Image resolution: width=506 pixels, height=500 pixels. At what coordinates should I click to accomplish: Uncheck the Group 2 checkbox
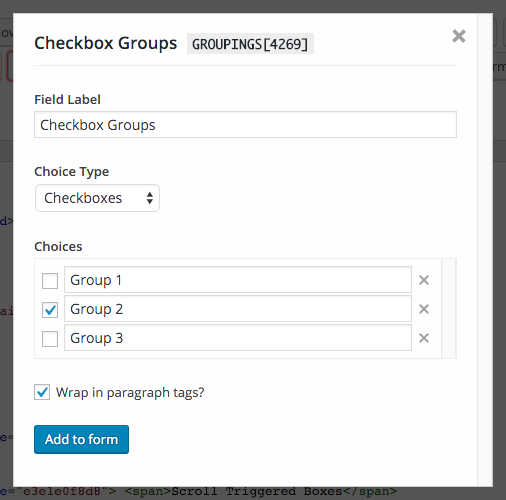50,310
